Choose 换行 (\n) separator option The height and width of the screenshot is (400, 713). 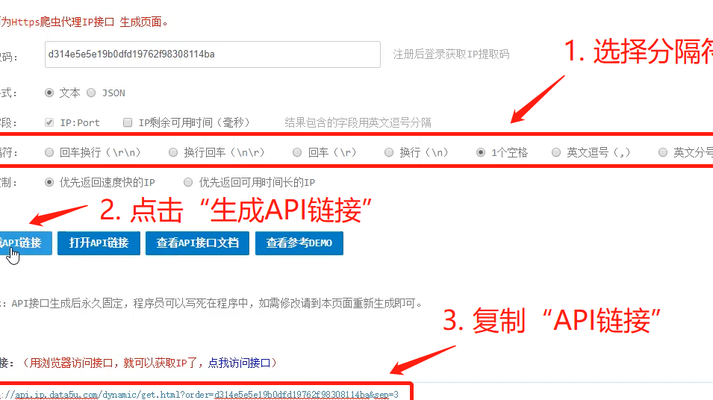(x=389, y=153)
